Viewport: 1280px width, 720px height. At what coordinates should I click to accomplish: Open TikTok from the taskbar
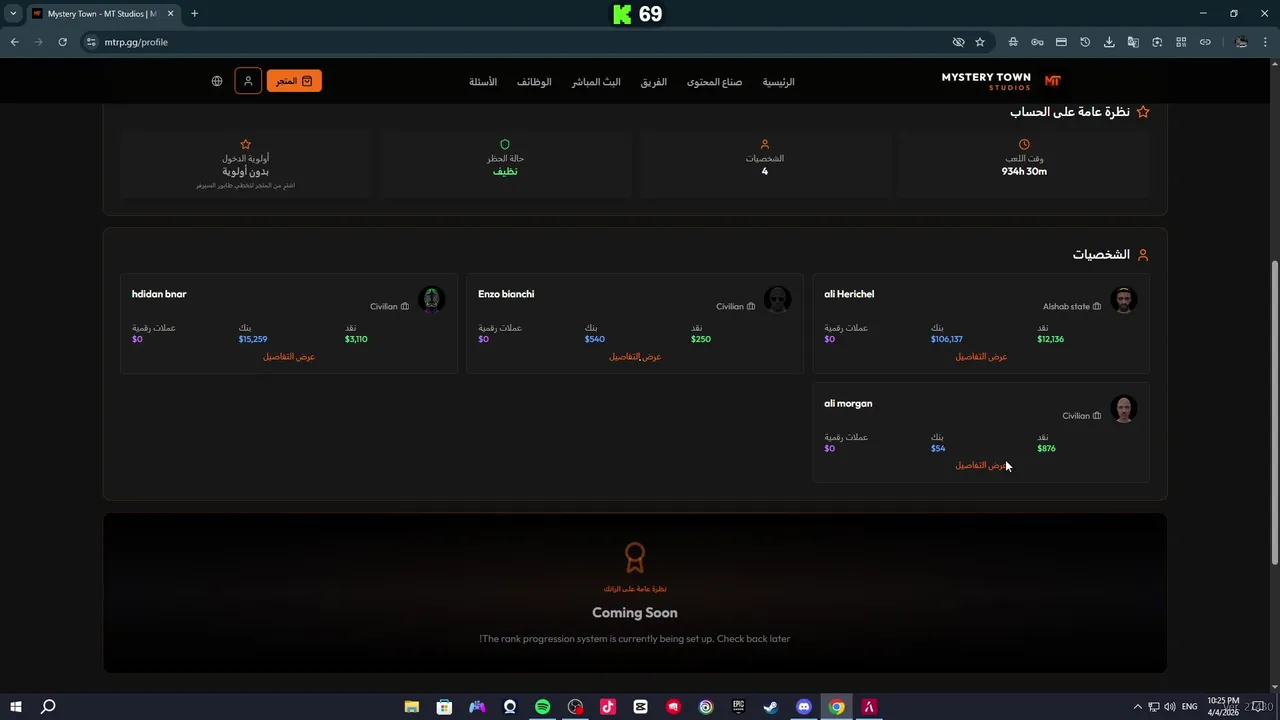click(607, 707)
